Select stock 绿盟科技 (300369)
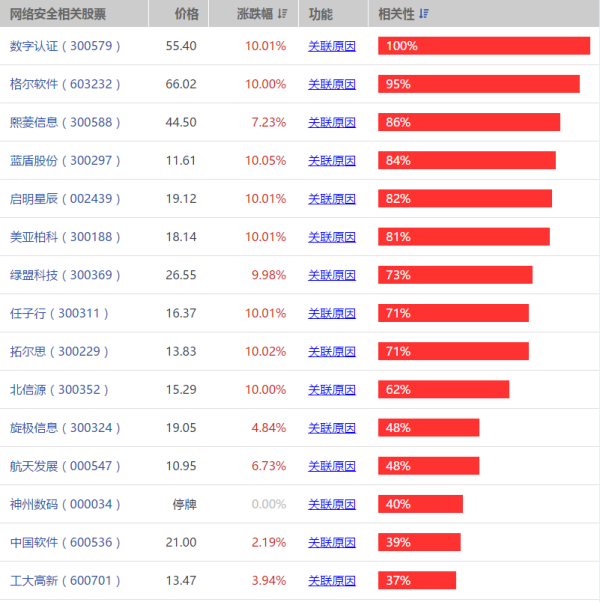 tap(65, 275)
